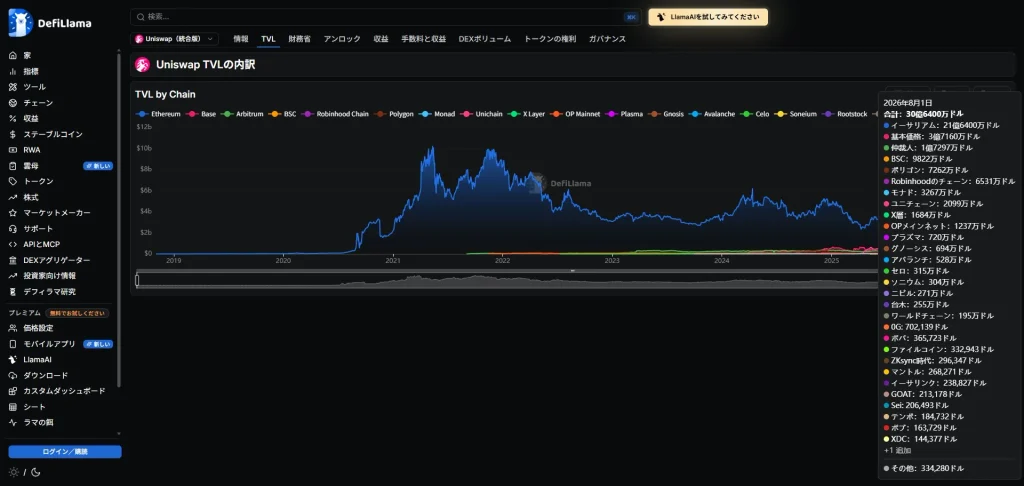The image size is (1024, 486).
Task: Open the カスタムダッシュボード icon
Action: (12, 391)
